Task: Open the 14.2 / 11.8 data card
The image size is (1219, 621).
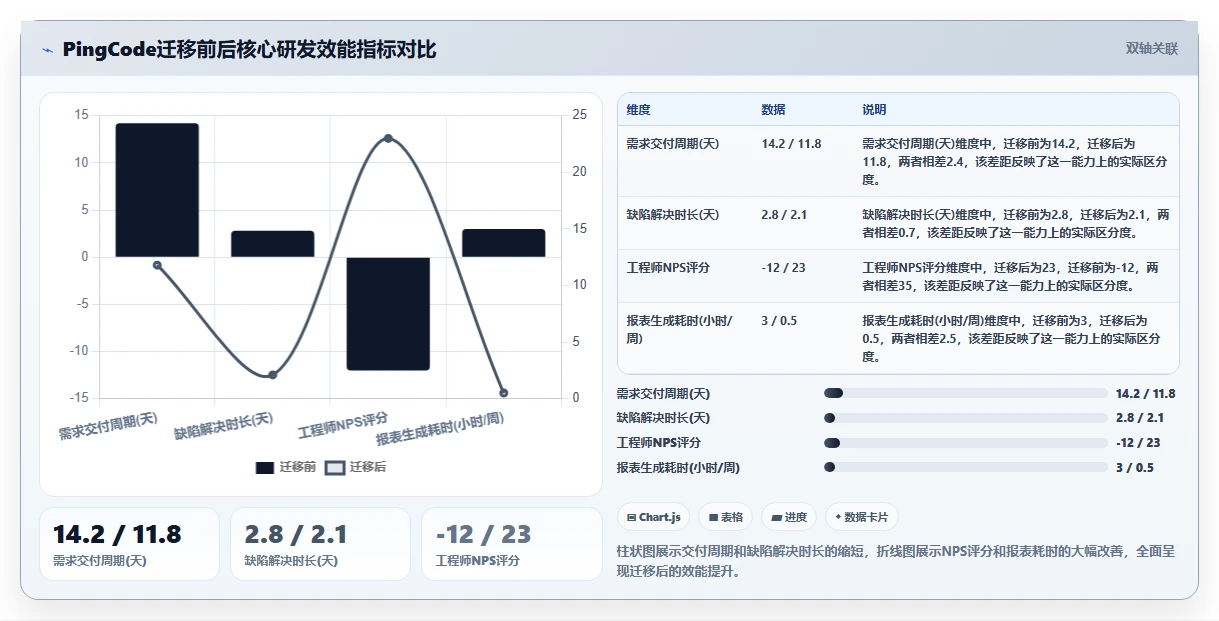Action: click(x=129, y=544)
